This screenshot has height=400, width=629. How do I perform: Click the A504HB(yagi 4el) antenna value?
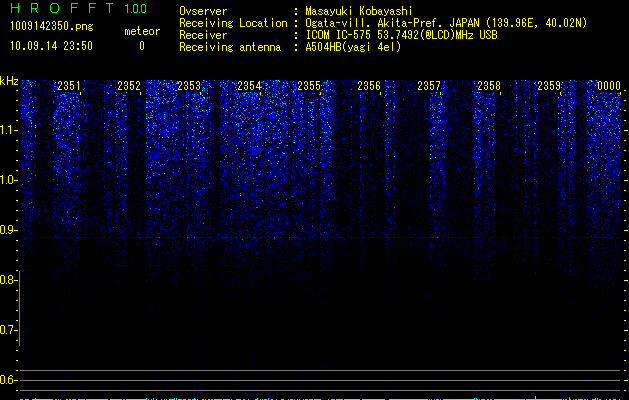(x=353, y=47)
